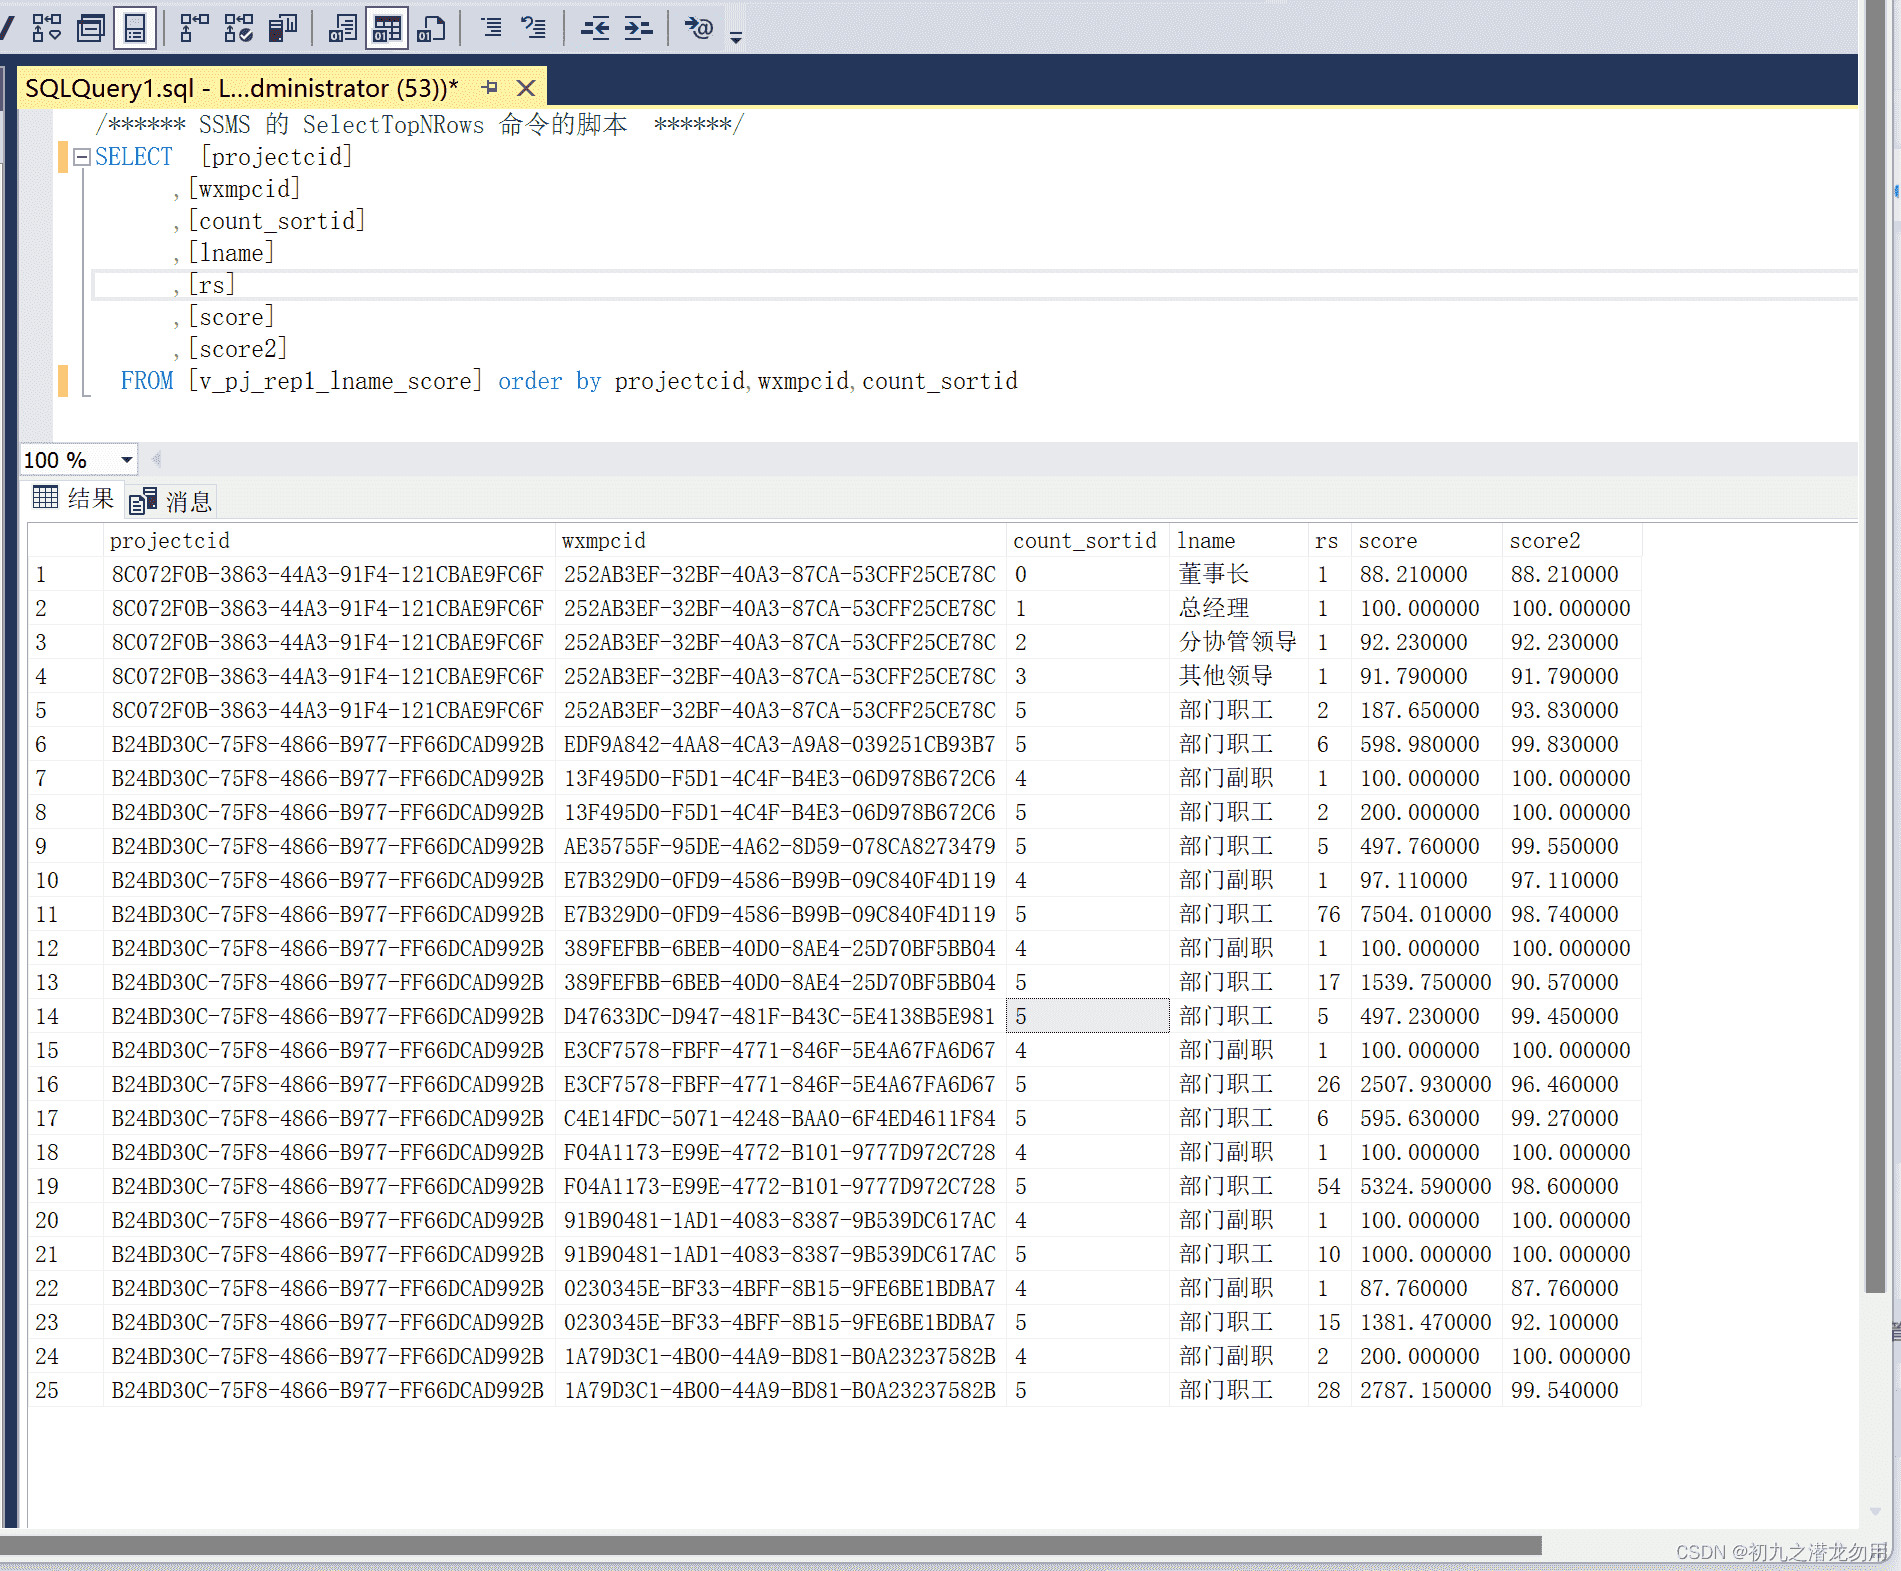Screen dimensions: 1901x1571
Task: Comment out the selected lines
Action: tap(491, 28)
